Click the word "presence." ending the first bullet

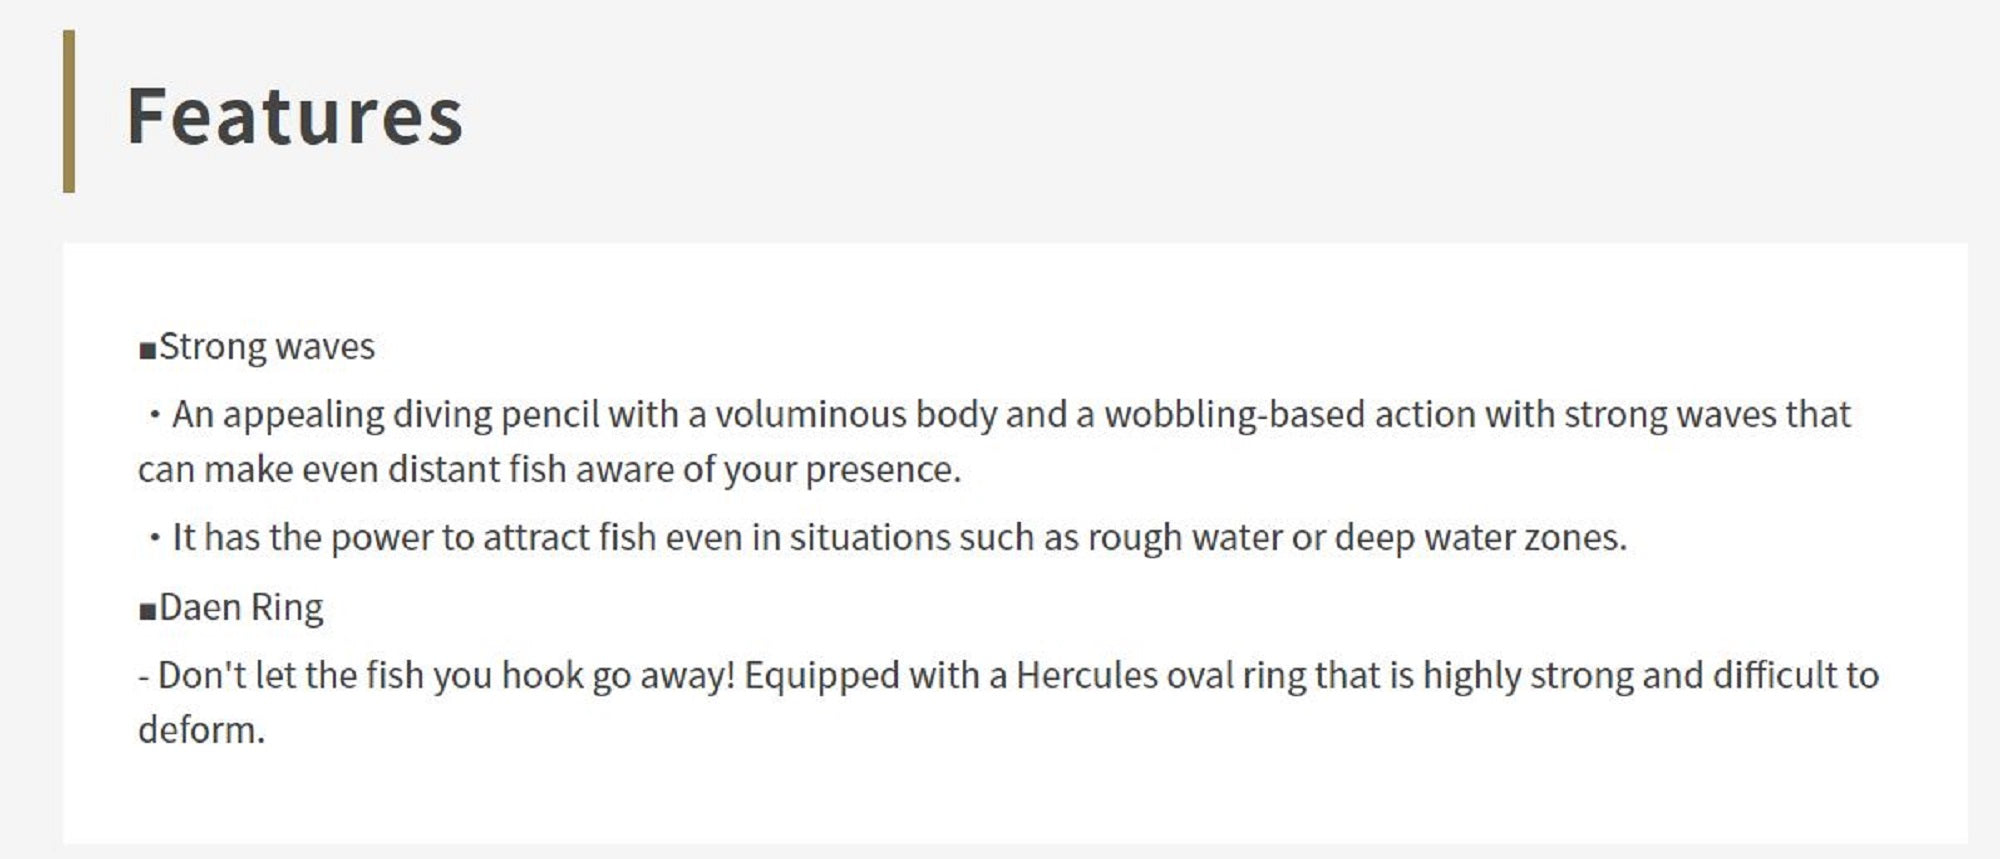[x=883, y=470]
